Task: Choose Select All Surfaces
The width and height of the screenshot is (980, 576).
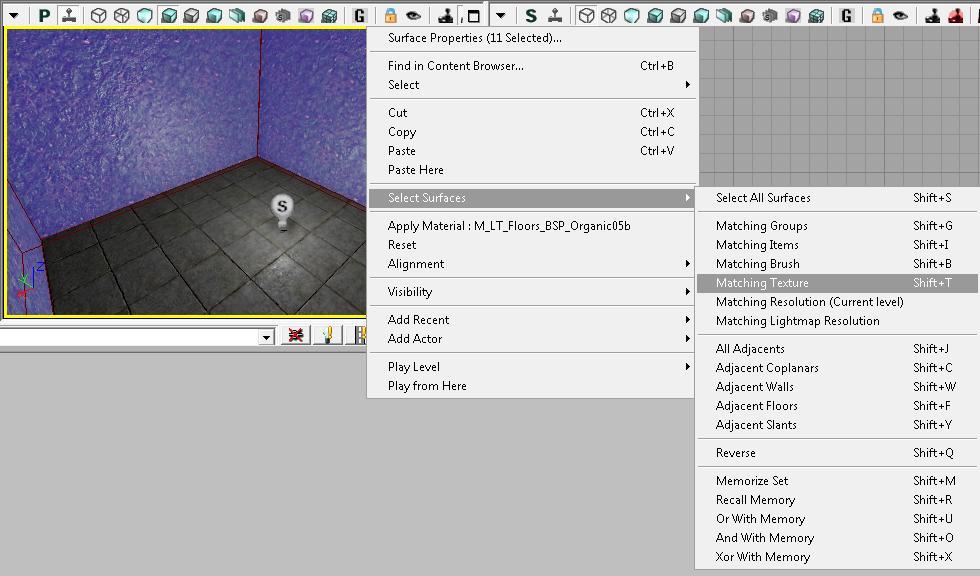Action: tap(837, 198)
